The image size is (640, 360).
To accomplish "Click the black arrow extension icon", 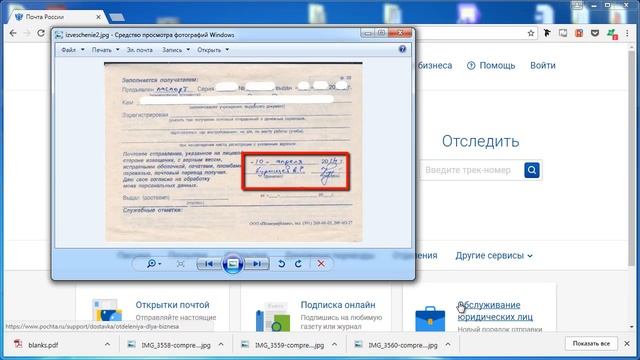I will pyautogui.click(x=547, y=33).
